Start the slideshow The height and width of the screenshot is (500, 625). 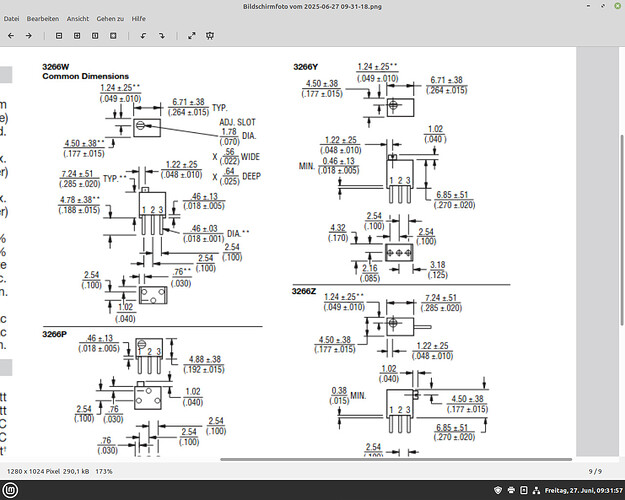[210, 36]
